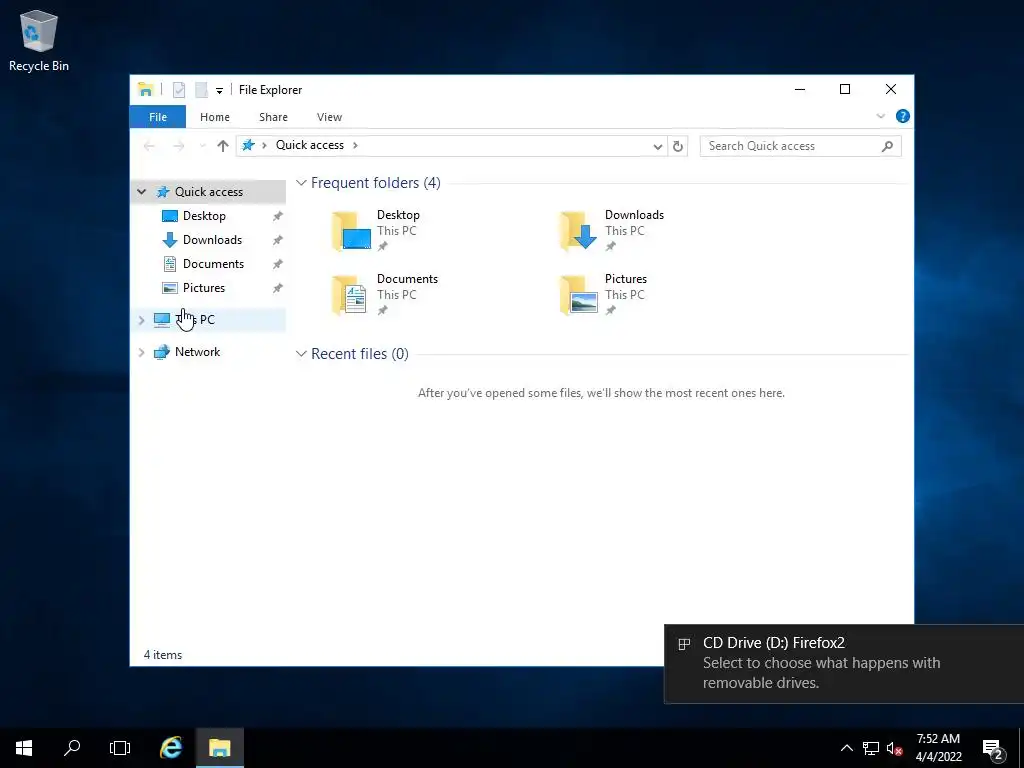Click the Quick access star in address bar
This screenshot has height=768, width=1024.
pyautogui.click(x=248, y=145)
